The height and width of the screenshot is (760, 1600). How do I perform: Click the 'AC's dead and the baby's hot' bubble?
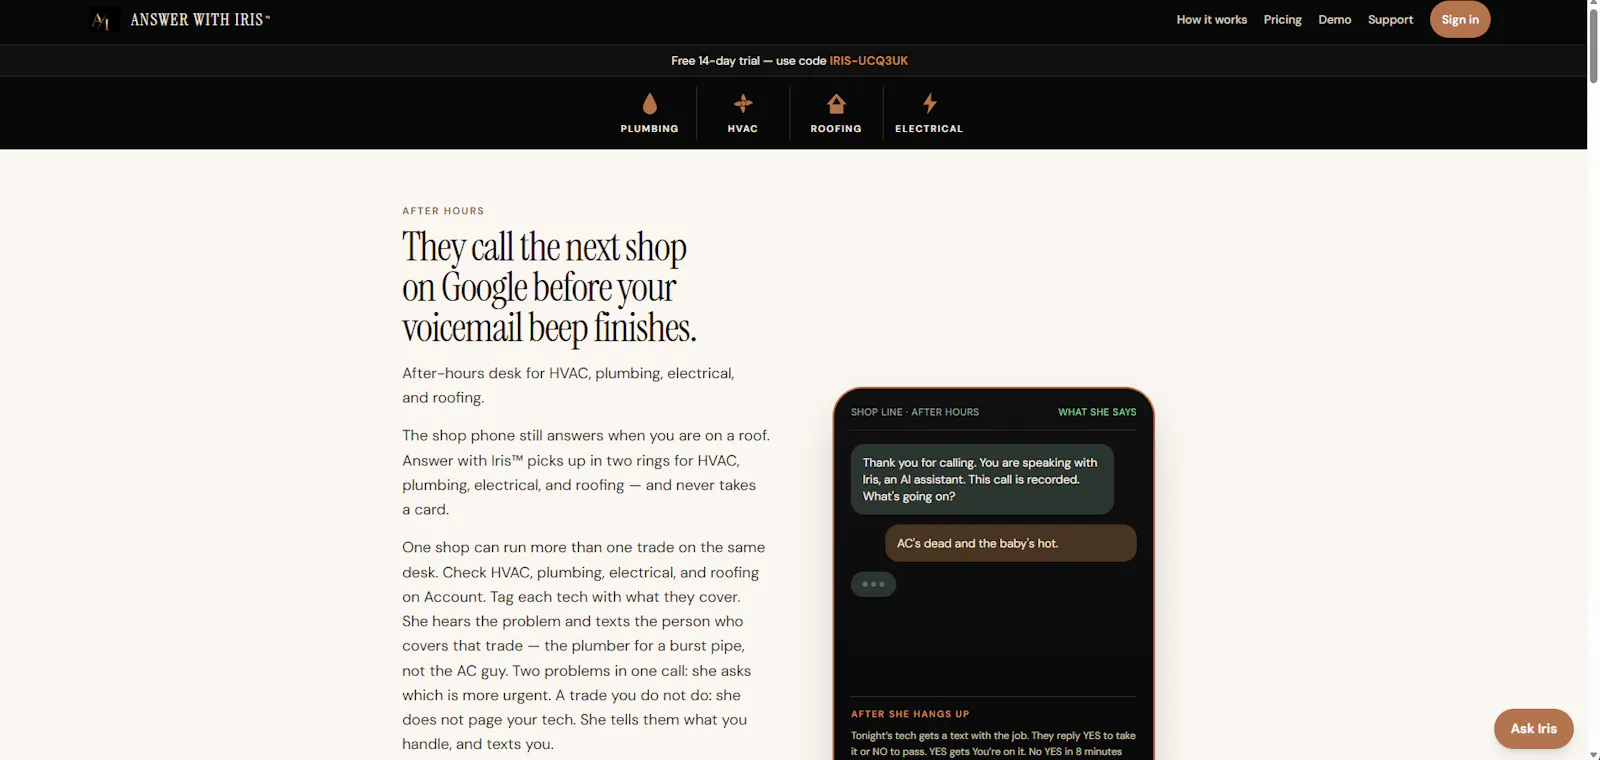(1010, 544)
